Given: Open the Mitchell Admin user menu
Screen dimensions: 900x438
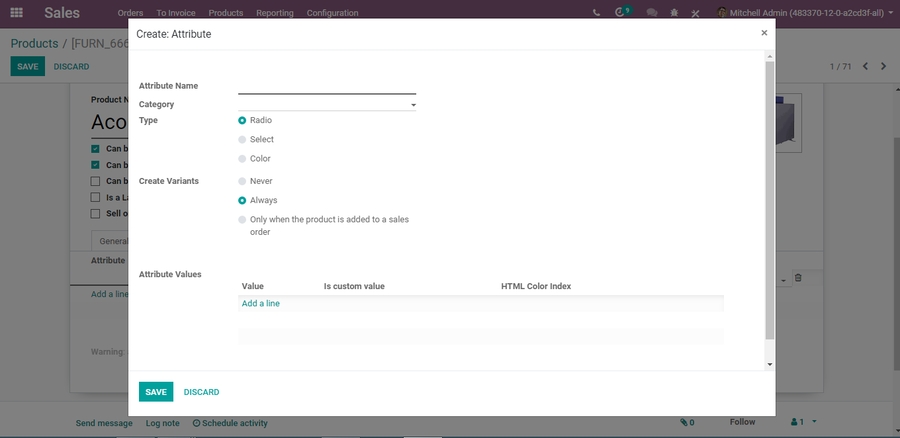Looking at the screenshot, I should pyautogui.click(x=800, y=13).
